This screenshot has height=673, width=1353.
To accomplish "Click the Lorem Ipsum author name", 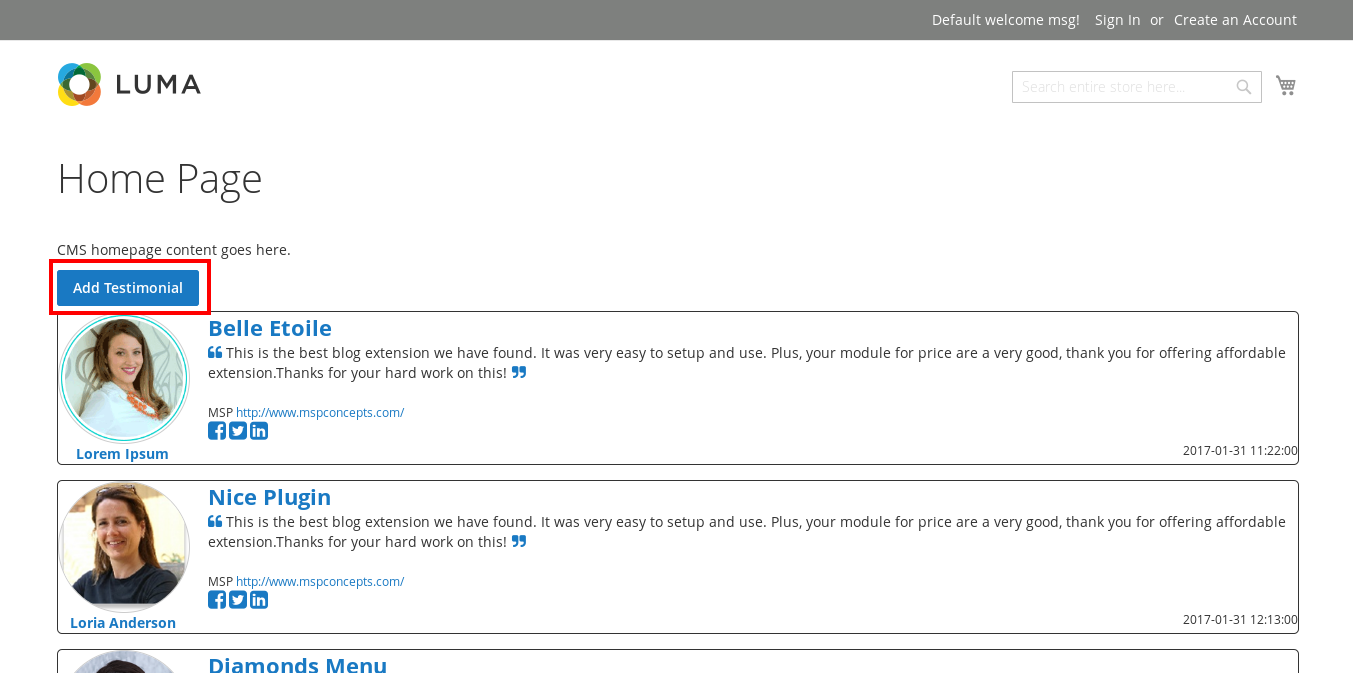I will (122, 454).
